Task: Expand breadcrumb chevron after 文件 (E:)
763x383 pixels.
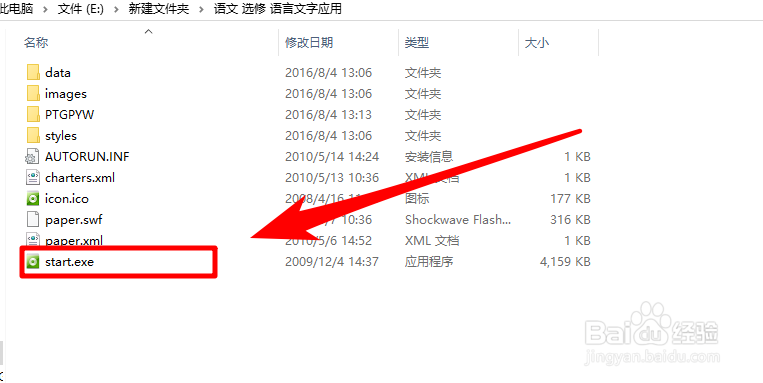Action: [117, 9]
